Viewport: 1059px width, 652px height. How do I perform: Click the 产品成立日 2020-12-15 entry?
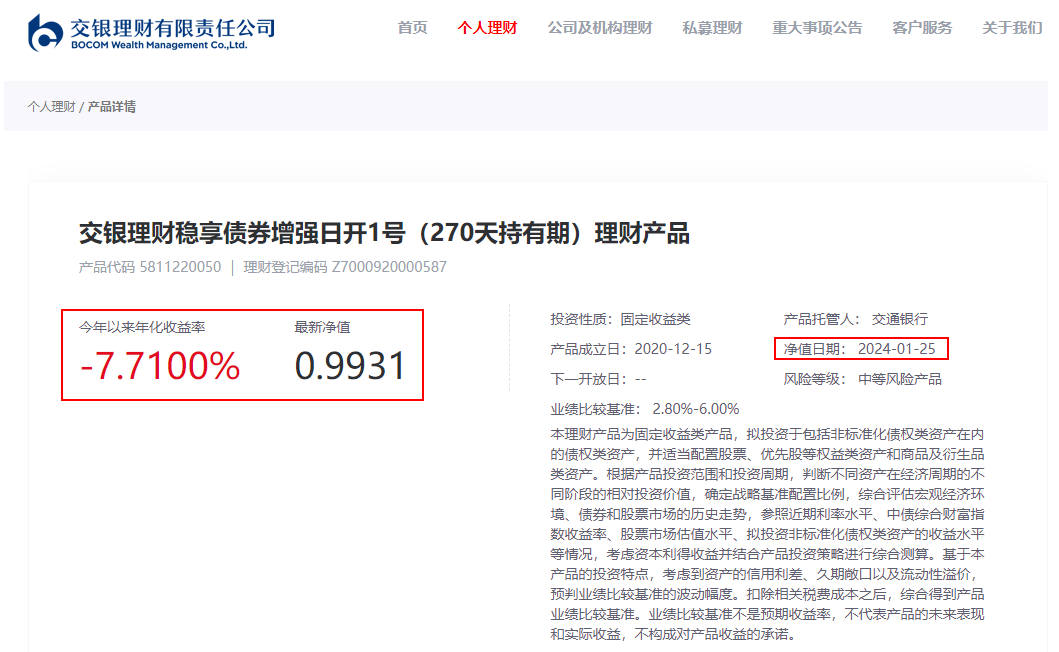tap(631, 349)
